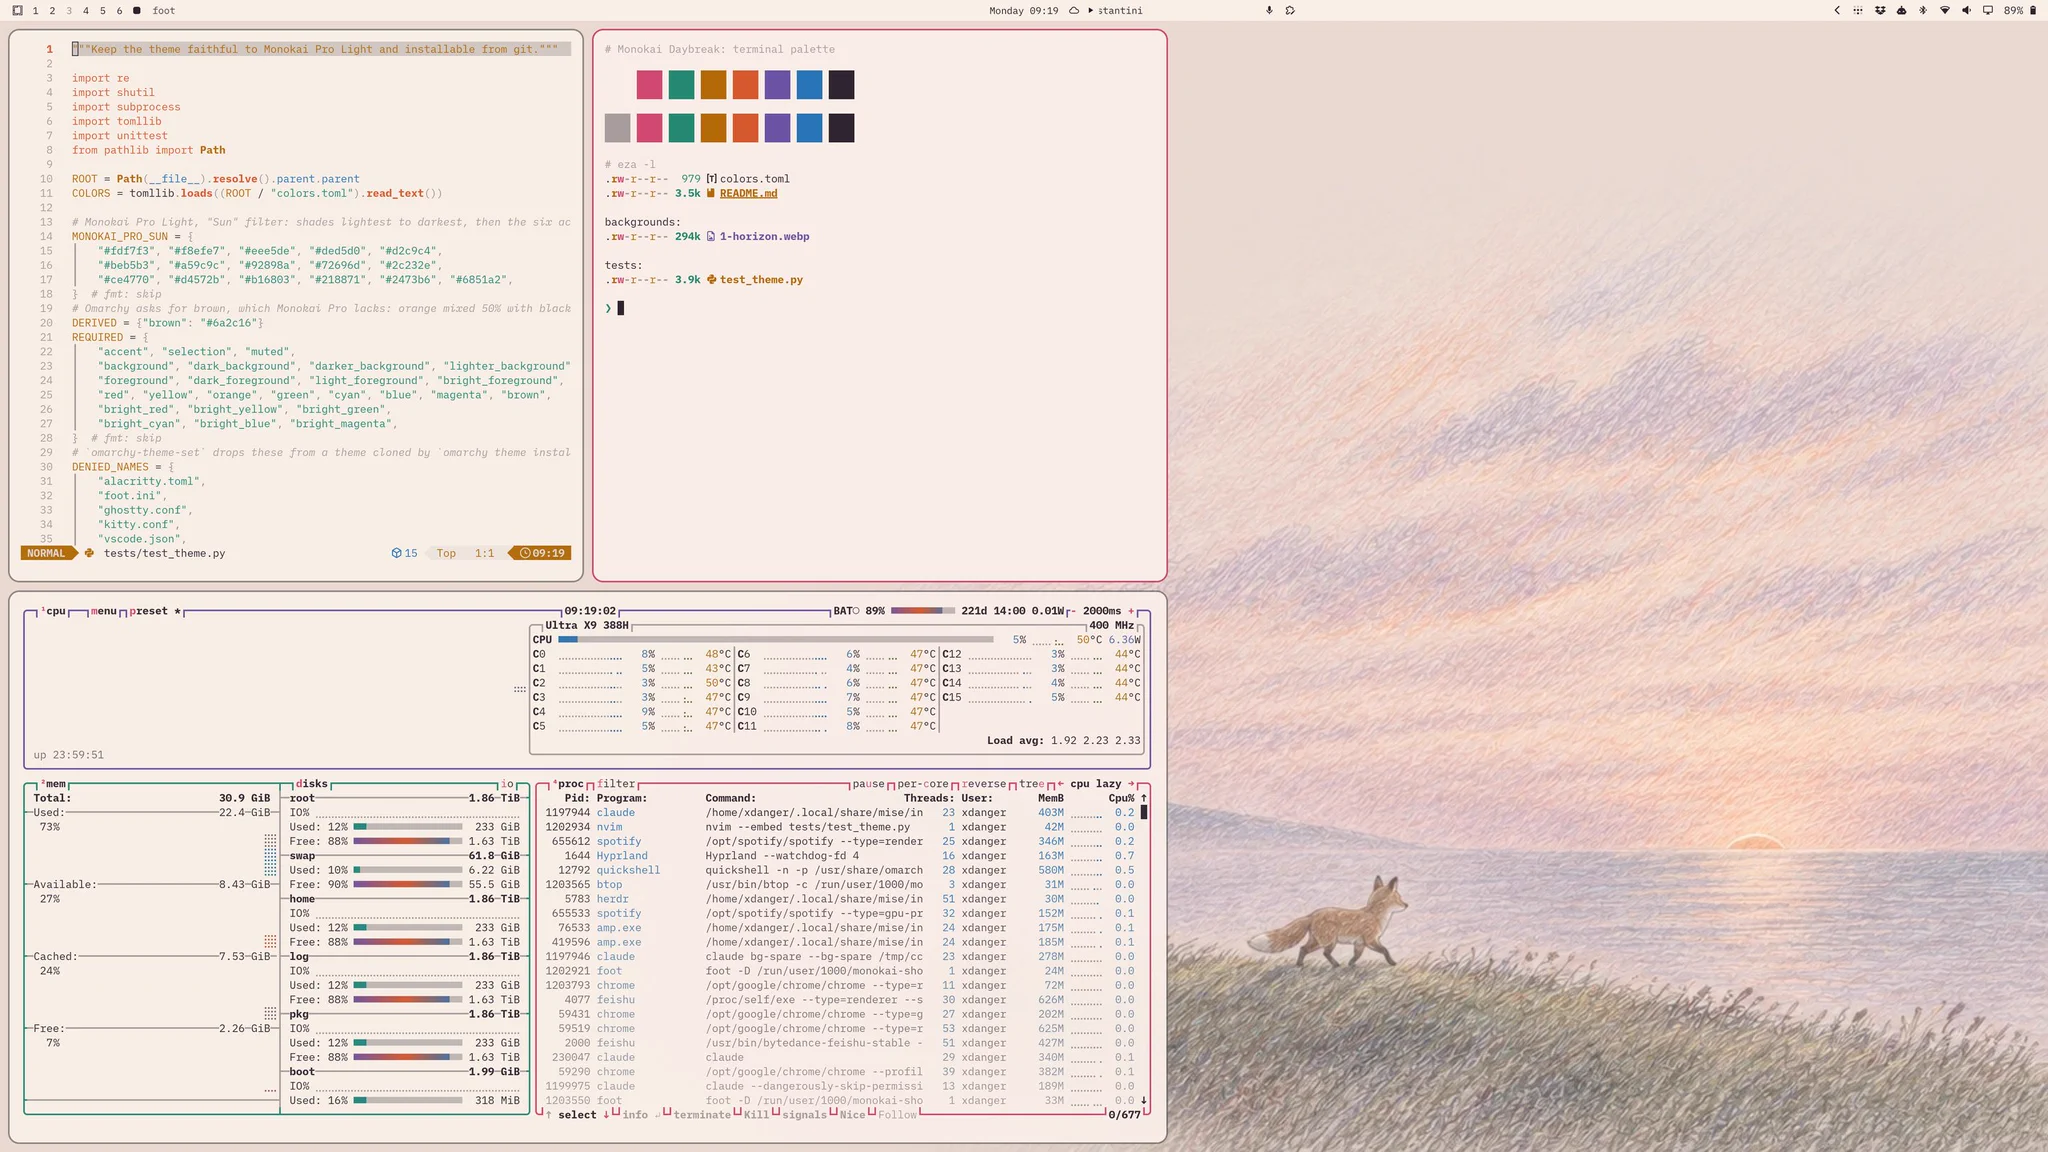The height and width of the screenshot is (1152, 2048).
Task: Click Kill in btop process footer
Action: pos(757,1115)
